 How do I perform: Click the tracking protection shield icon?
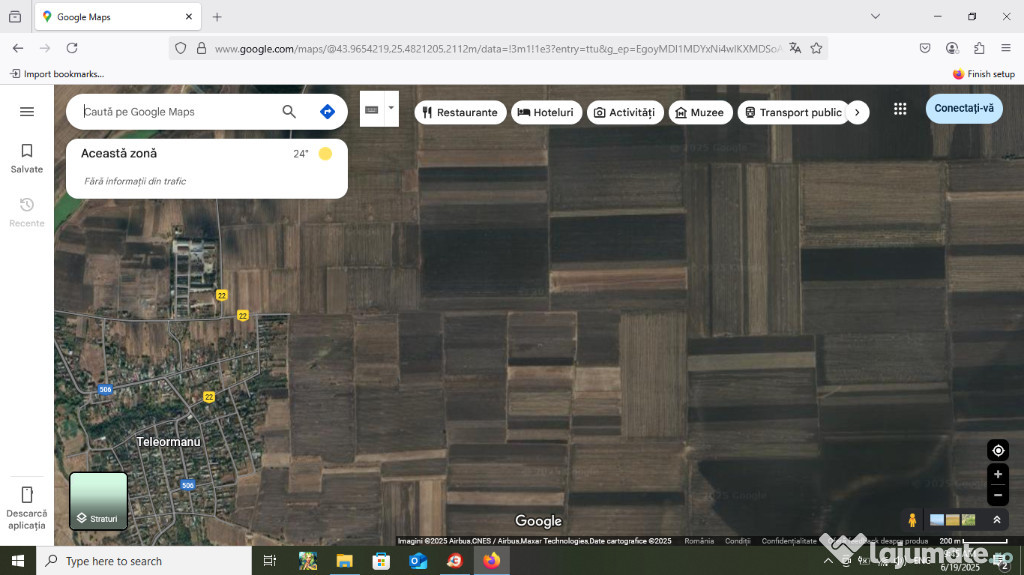click(x=181, y=48)
